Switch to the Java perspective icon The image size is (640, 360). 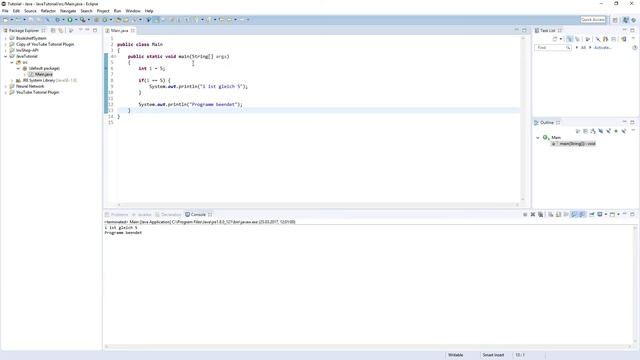tap(626, 20)
